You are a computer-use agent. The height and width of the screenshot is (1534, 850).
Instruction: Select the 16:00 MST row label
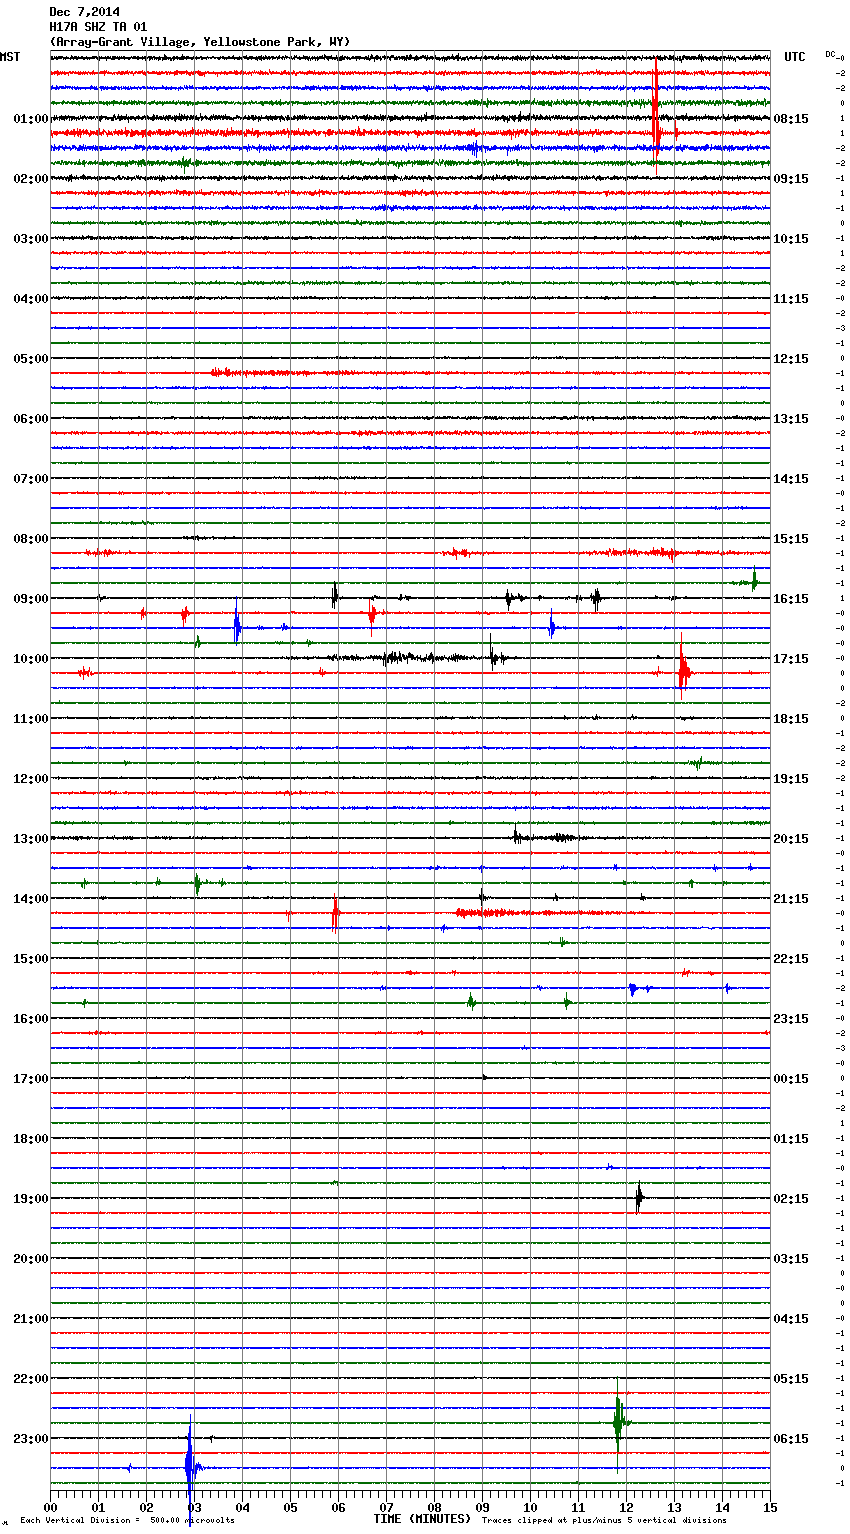click(x=31, y=1019)
